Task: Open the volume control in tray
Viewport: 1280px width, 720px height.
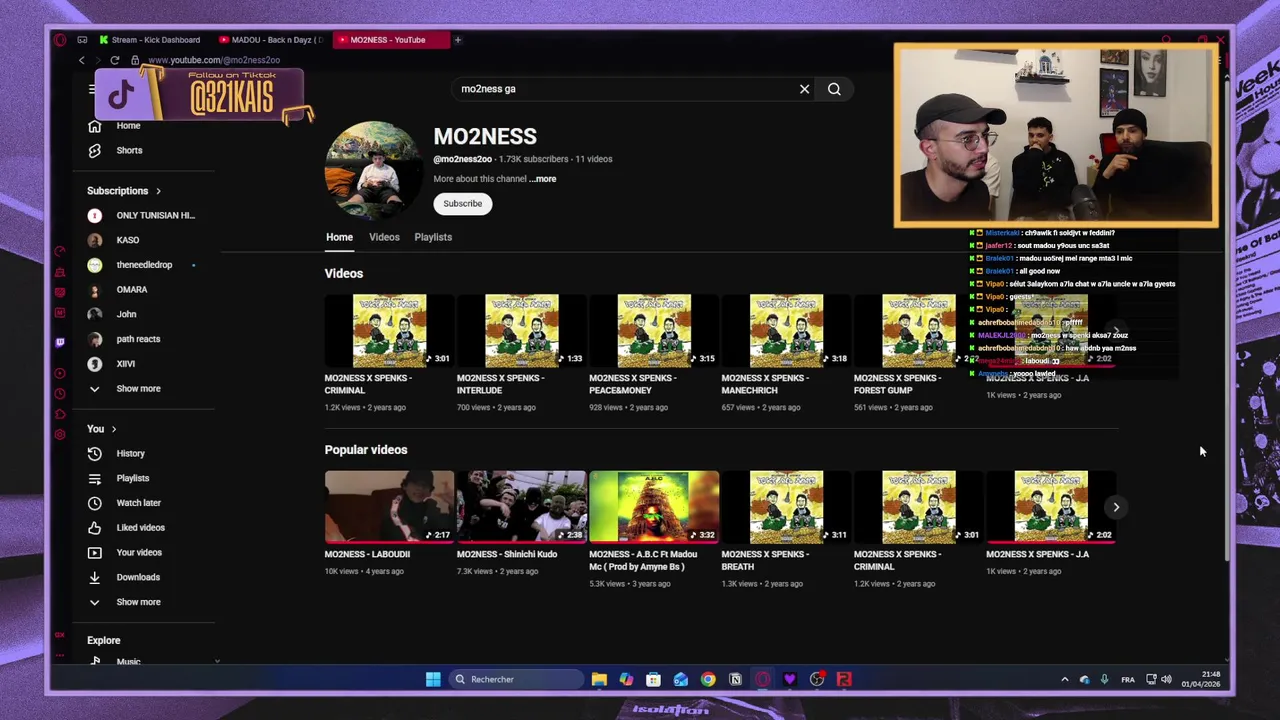Action: click(1166, 679)
